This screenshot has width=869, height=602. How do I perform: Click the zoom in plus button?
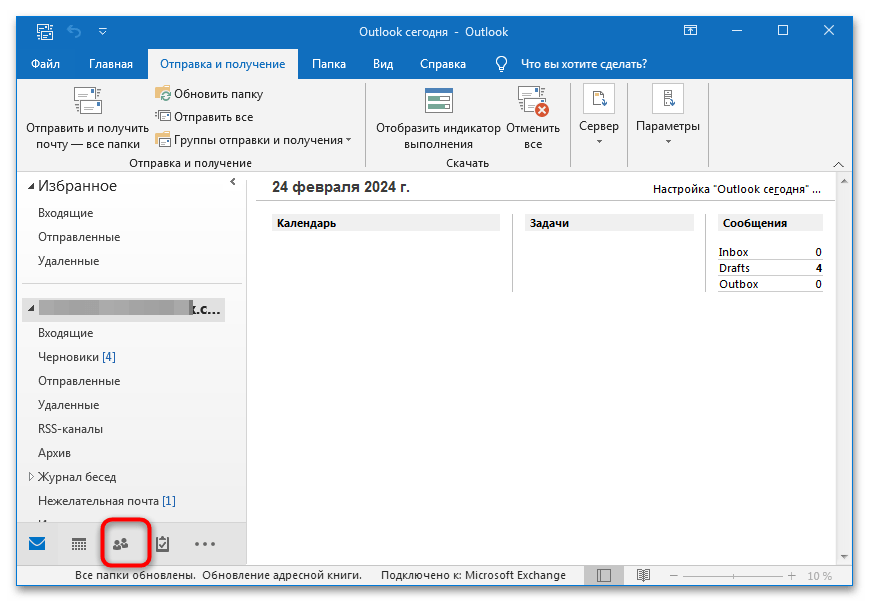[792, 576]
